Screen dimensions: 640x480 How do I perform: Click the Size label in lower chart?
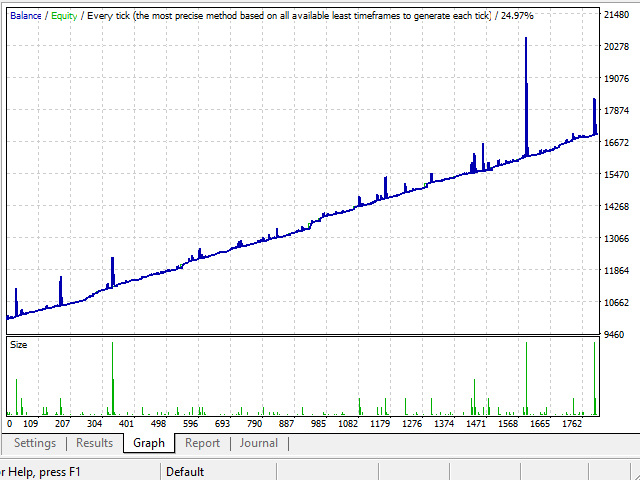pyautogui.click(x=18, y=345)
